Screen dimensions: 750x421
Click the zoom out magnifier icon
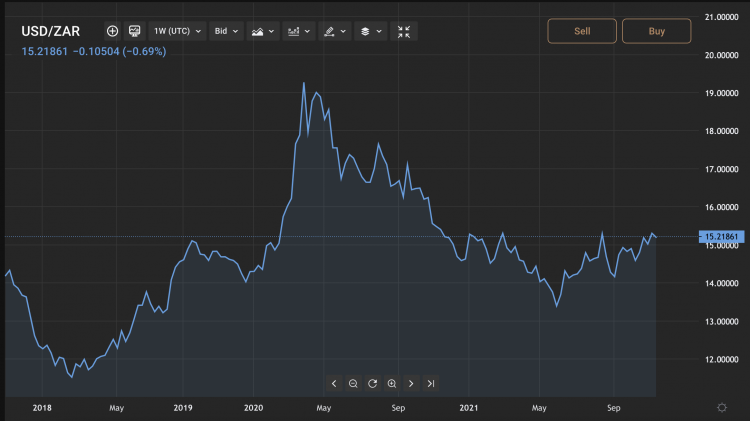coord(353,384)
